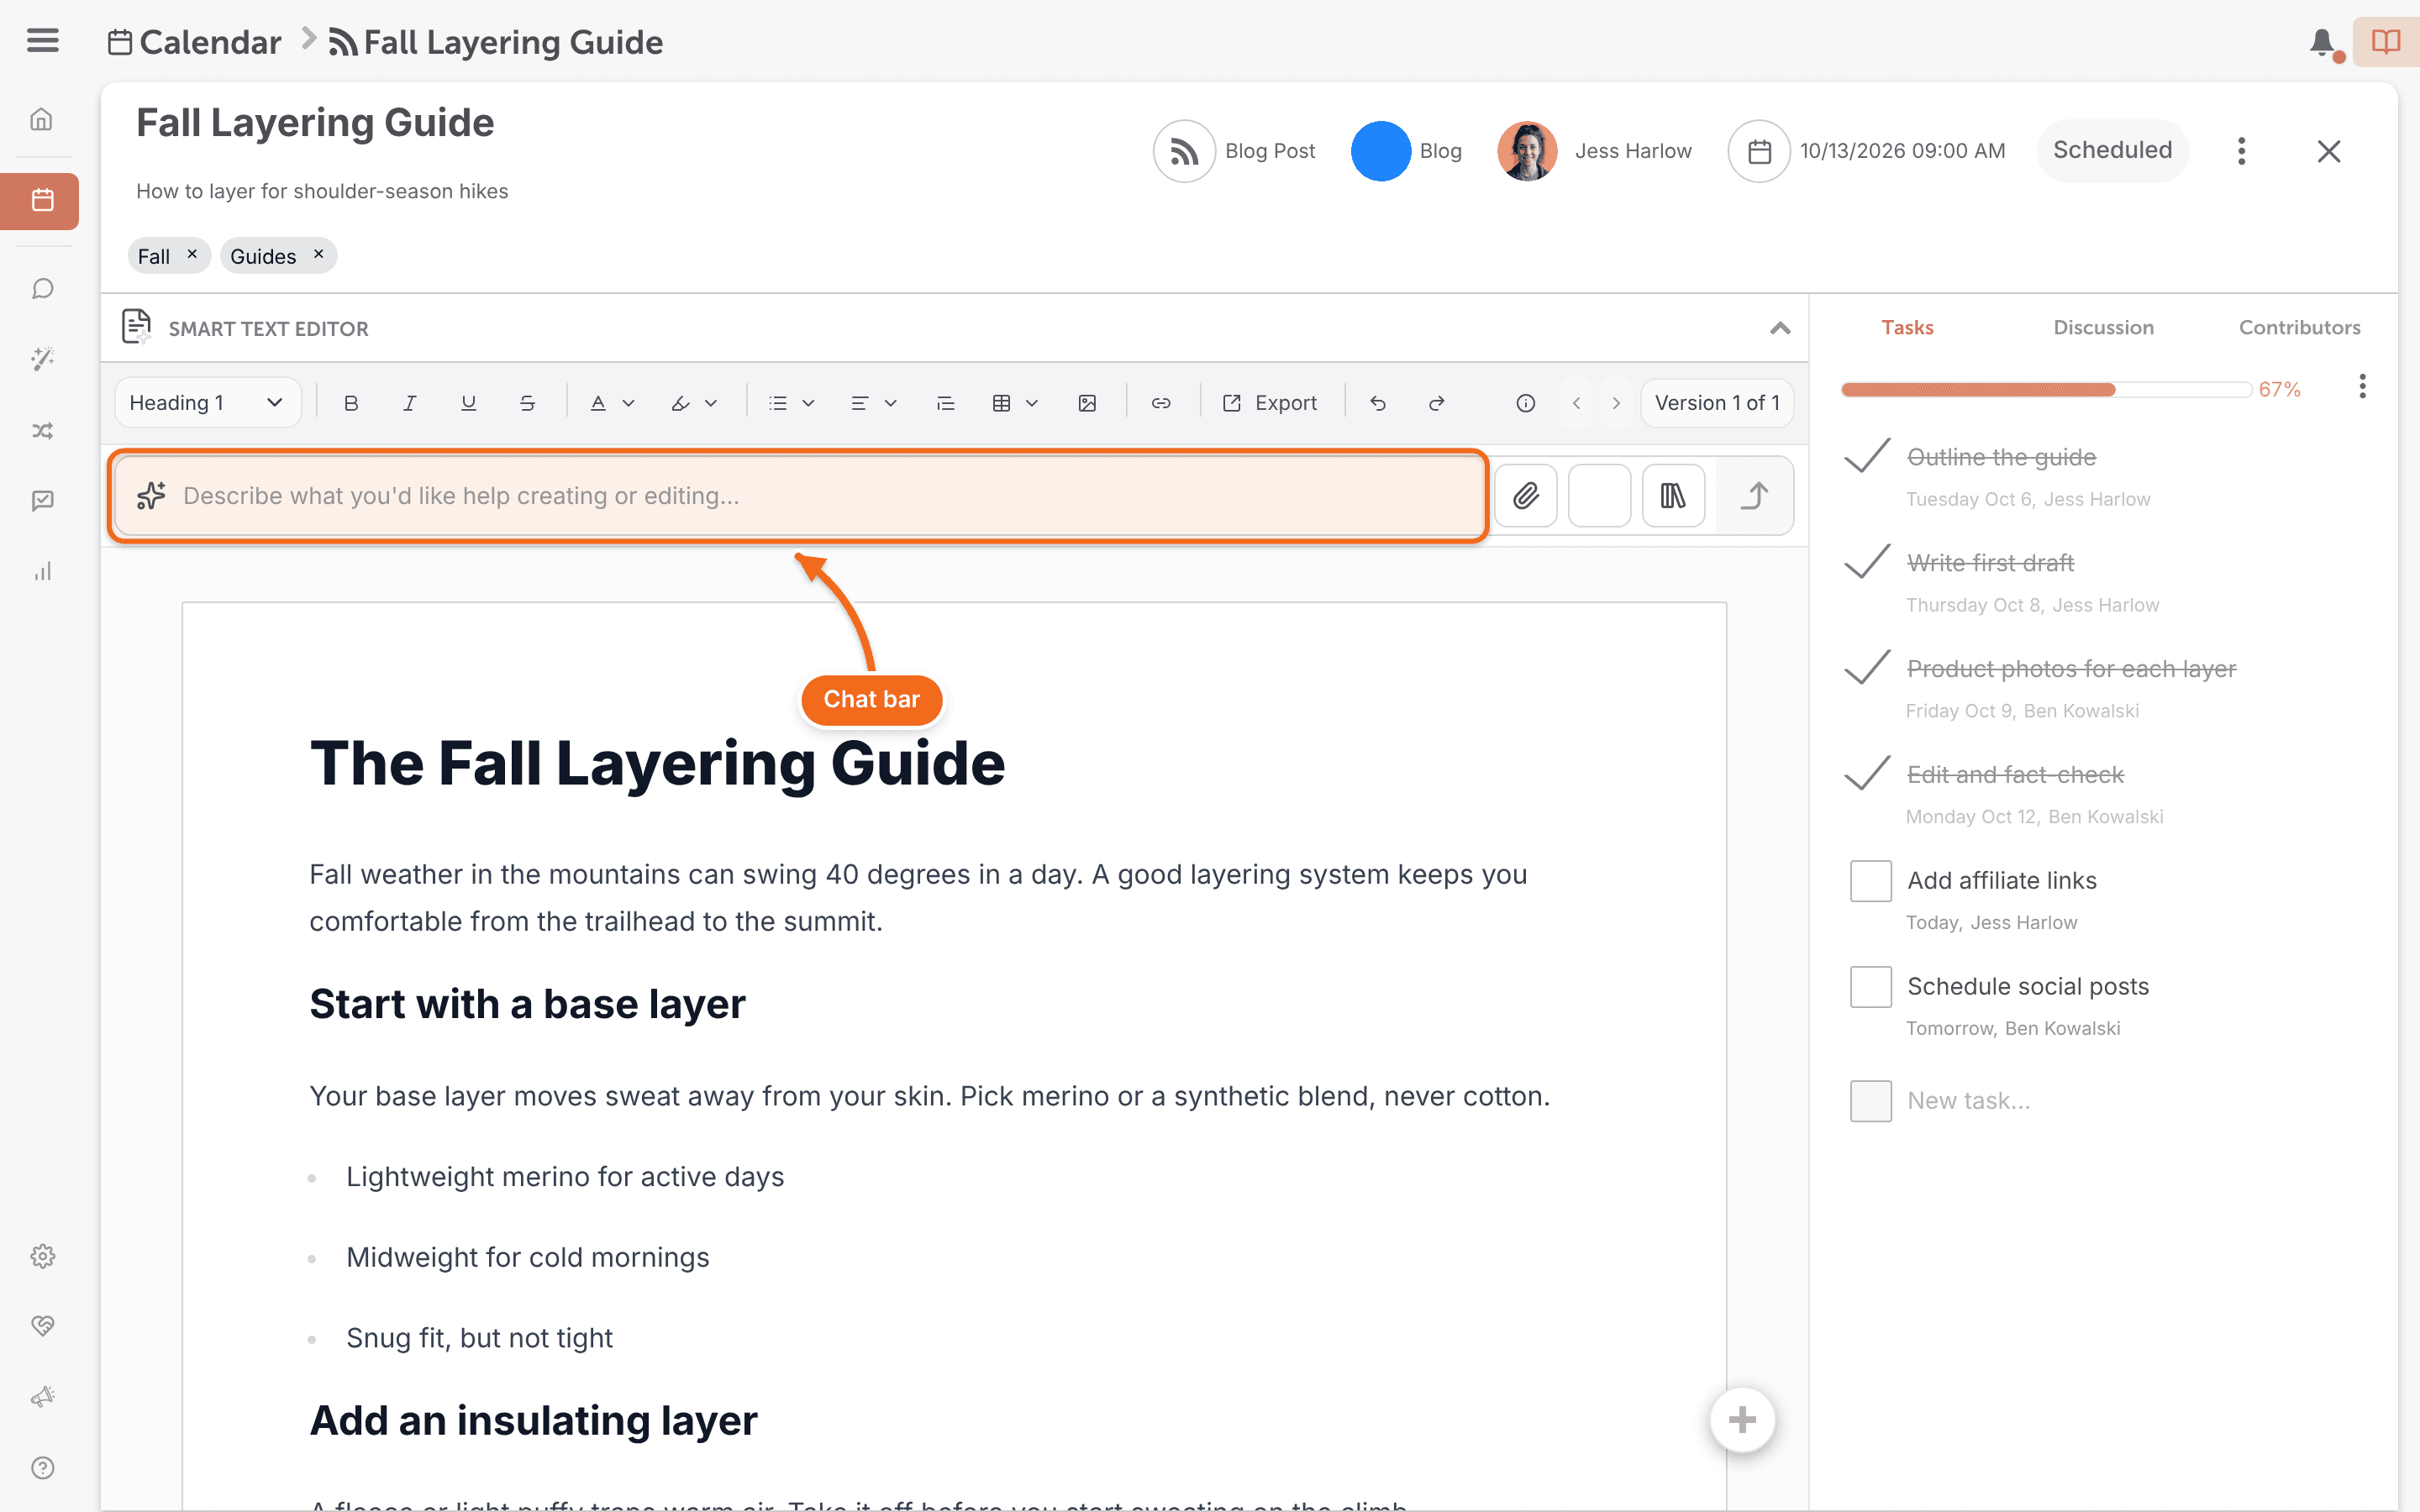Open the analytics bar chart sidebar icon

pos(42,571)
